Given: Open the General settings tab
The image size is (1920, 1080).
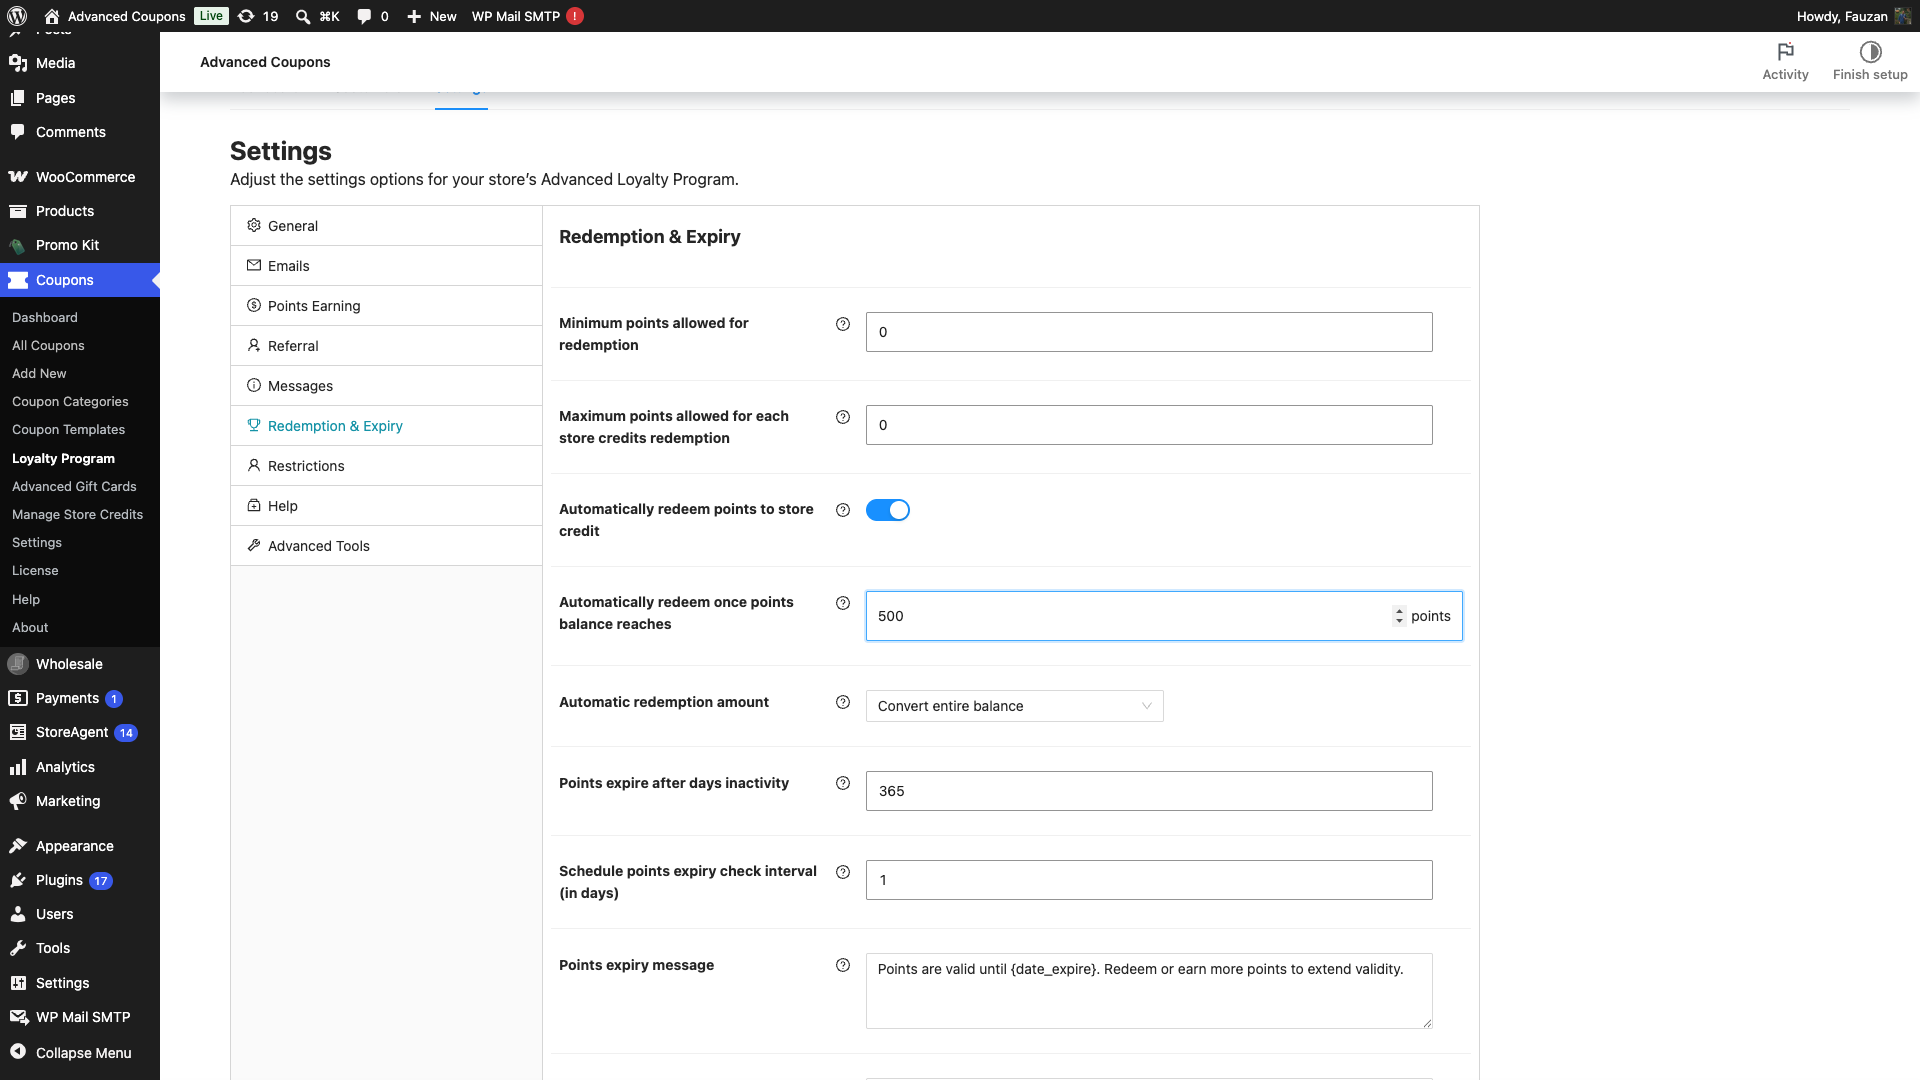Looking at the screenshot, I should click(x=386, y=226).
